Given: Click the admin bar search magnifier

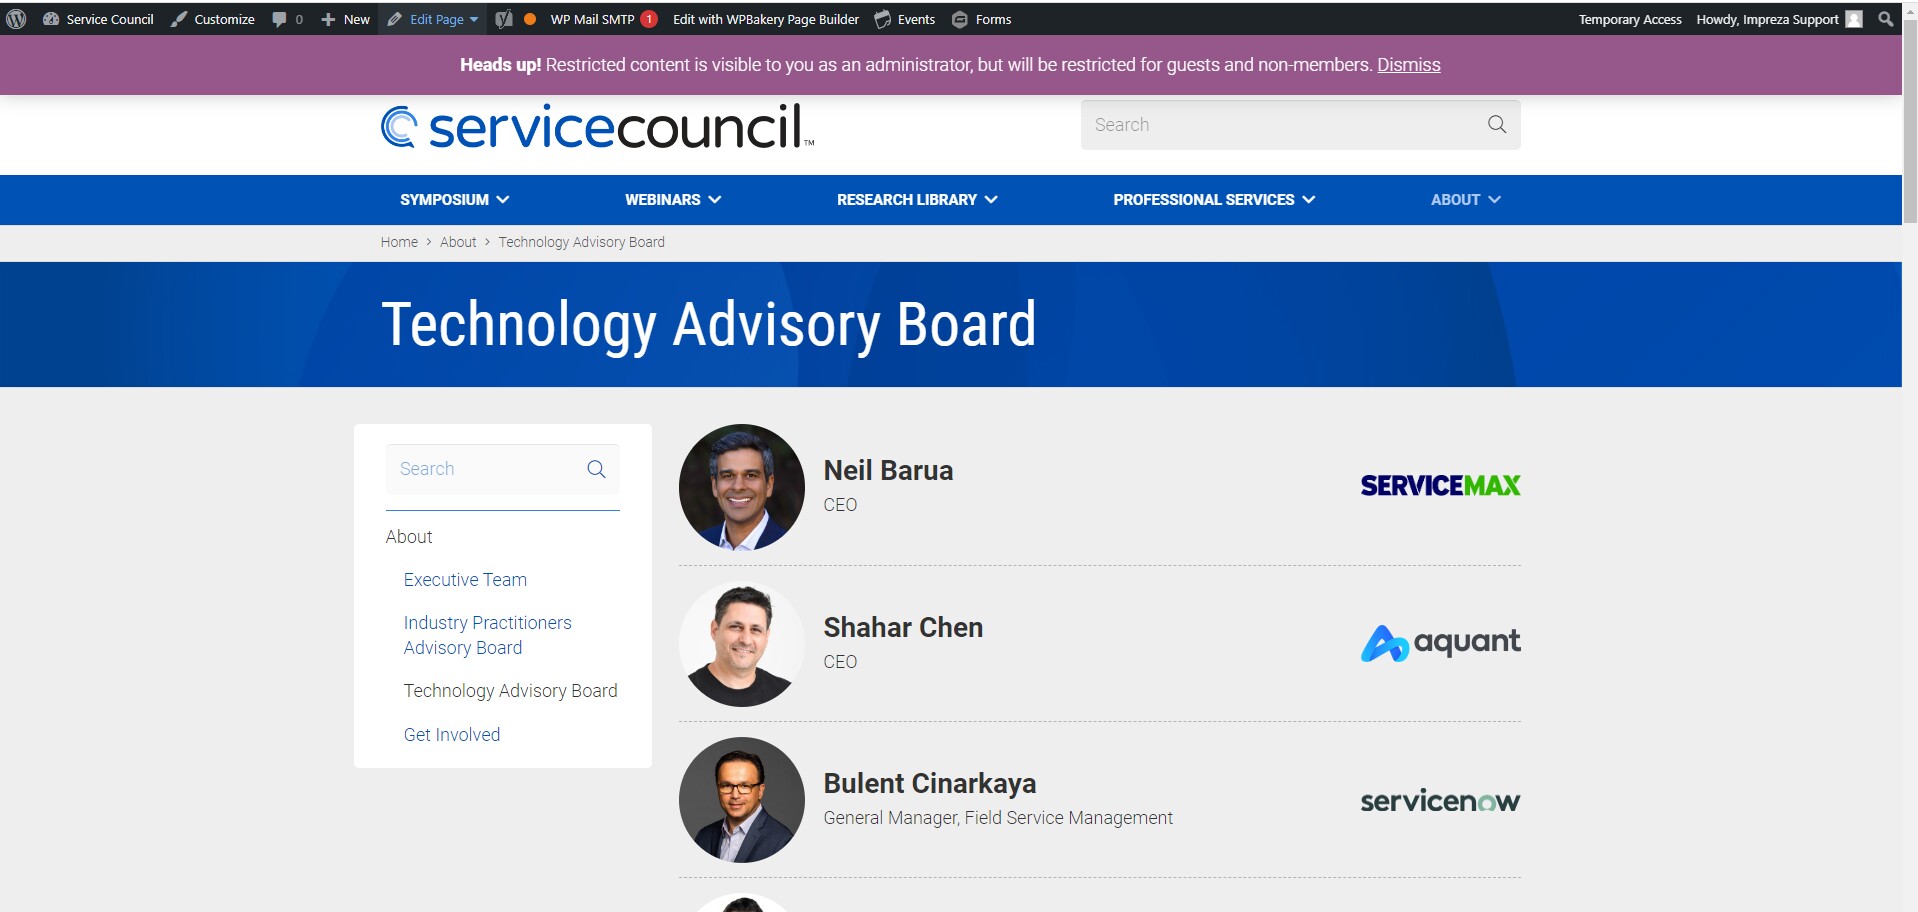Looking at the screenshot, I should click(x=1886, y=18).
